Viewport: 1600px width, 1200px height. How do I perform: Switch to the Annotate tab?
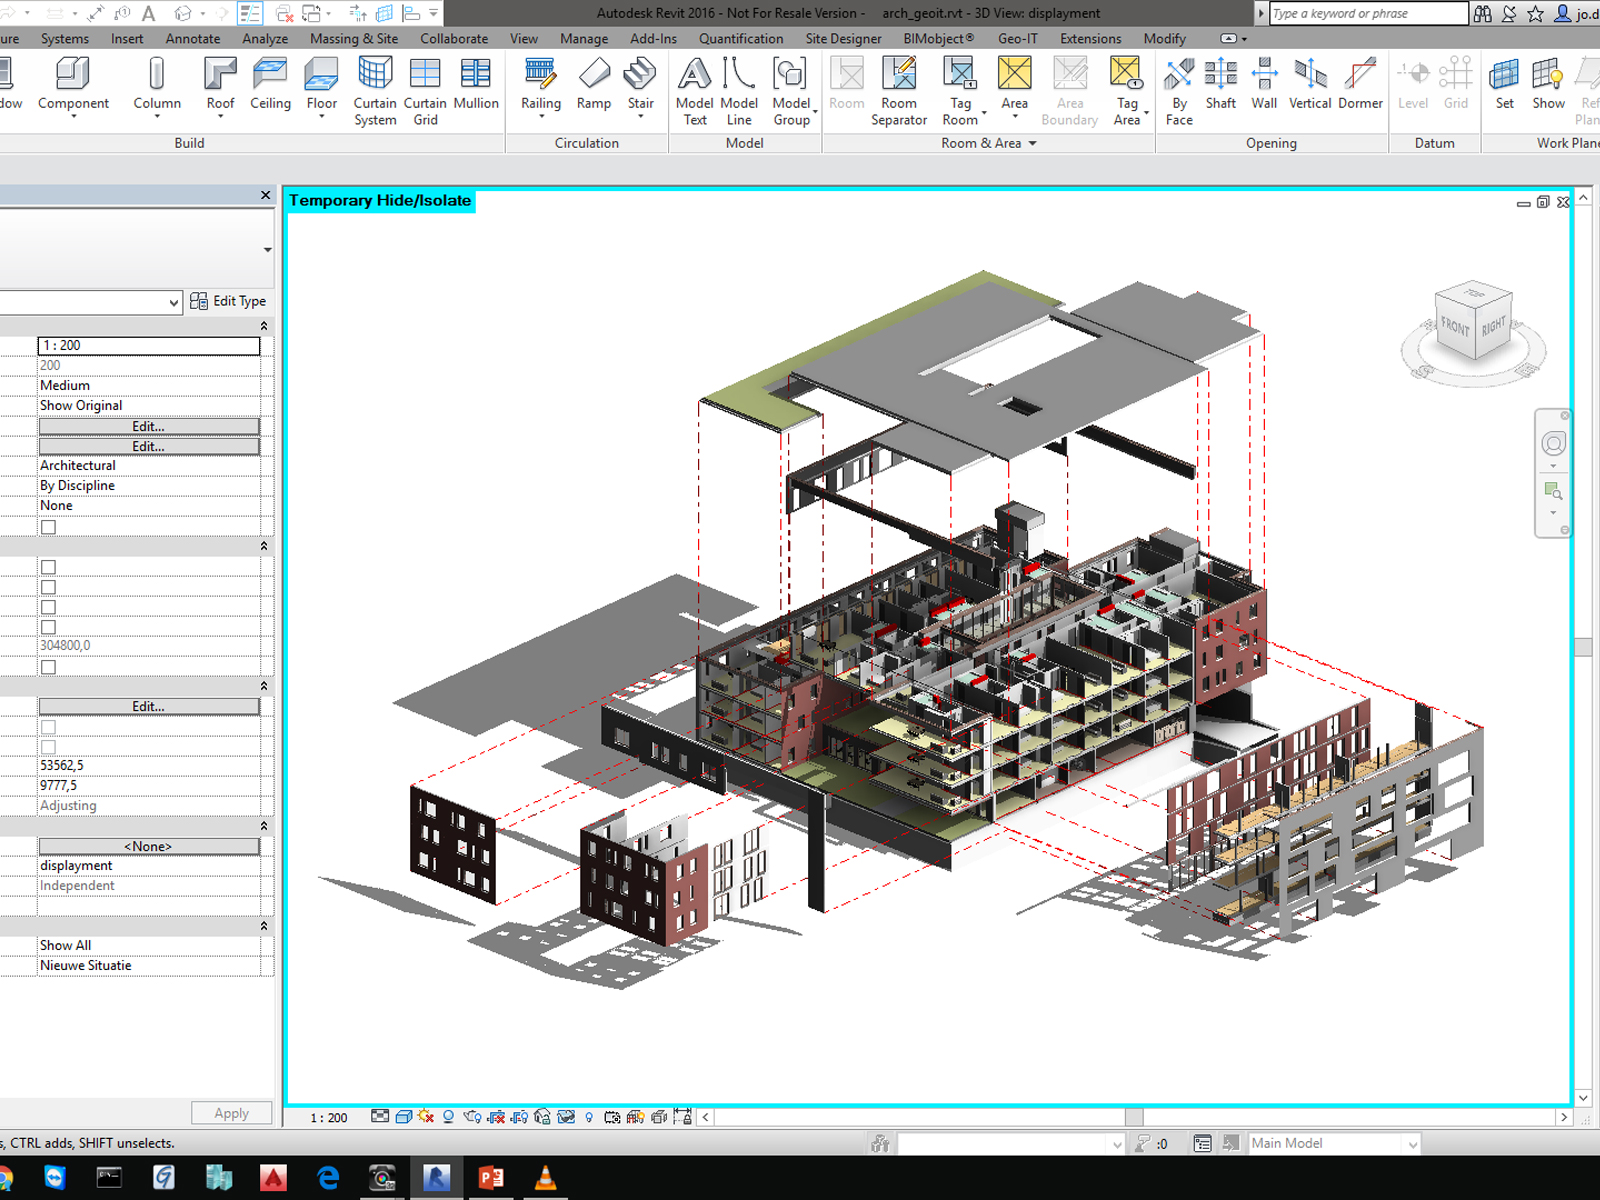click(x=193, y=39)
